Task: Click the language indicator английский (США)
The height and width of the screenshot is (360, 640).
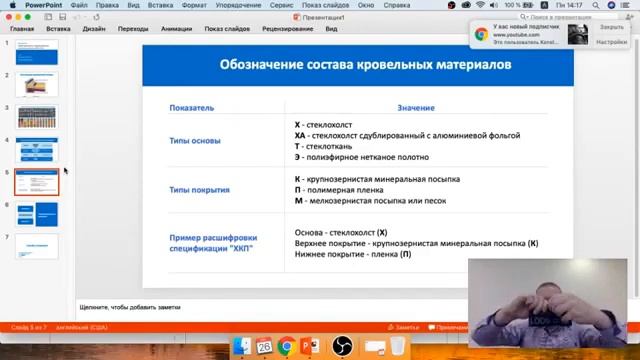Action: 82,327
